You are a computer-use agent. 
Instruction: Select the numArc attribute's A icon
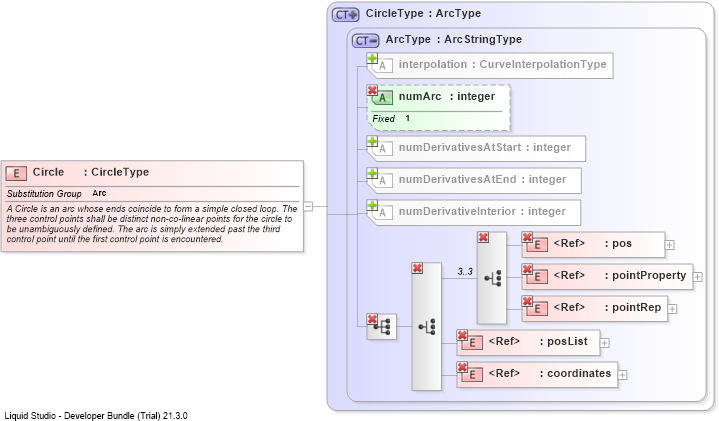click(382, 98)
